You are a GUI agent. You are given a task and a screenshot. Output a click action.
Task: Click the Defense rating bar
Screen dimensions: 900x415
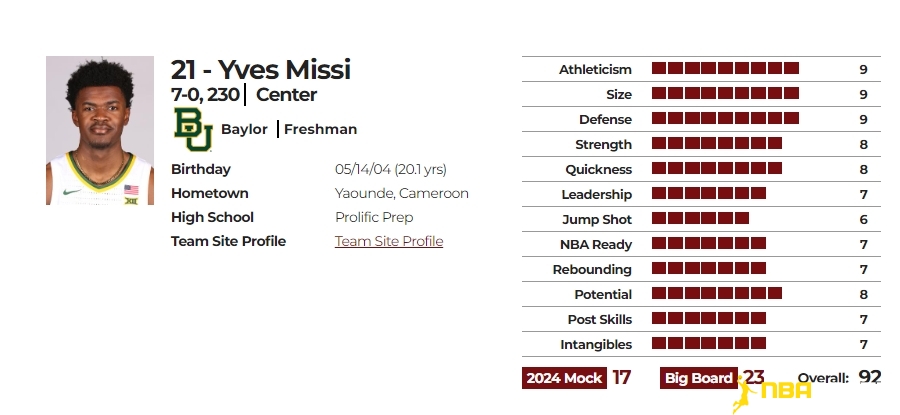point(726,118)
